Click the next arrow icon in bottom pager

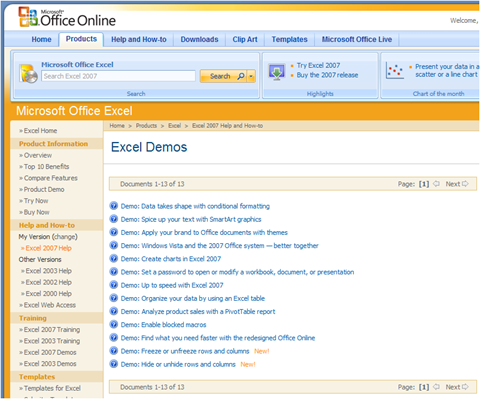pos(465,387)
